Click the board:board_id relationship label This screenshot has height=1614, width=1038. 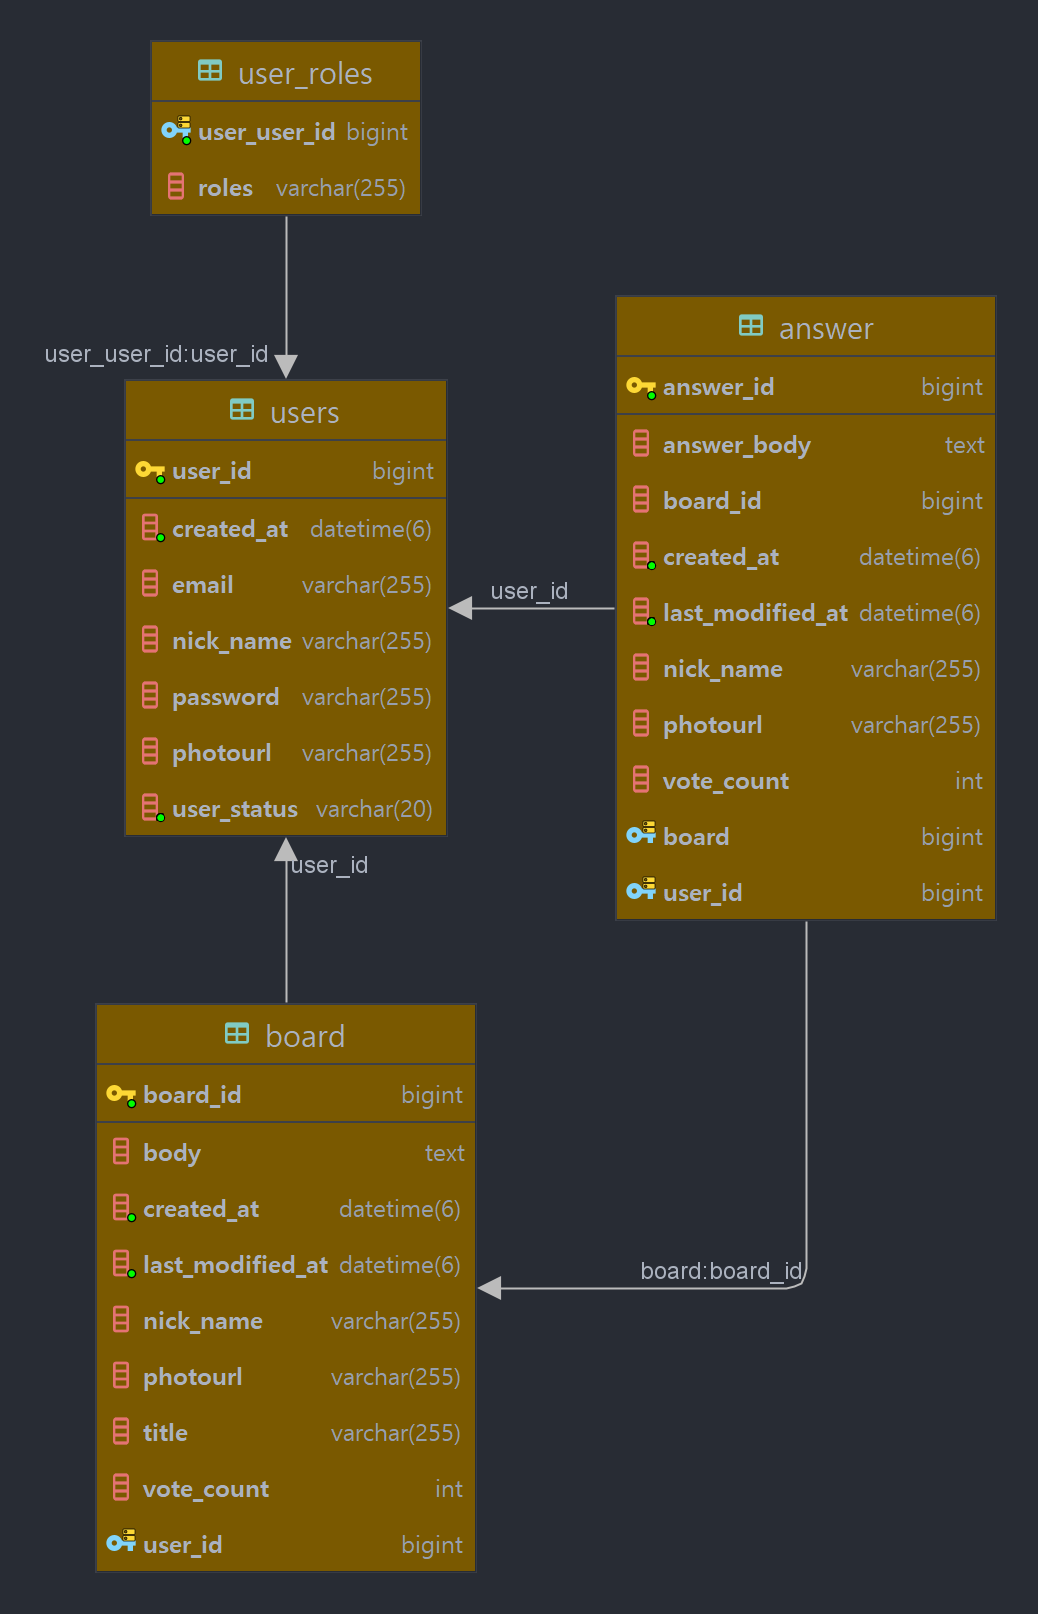[721, 1271]
